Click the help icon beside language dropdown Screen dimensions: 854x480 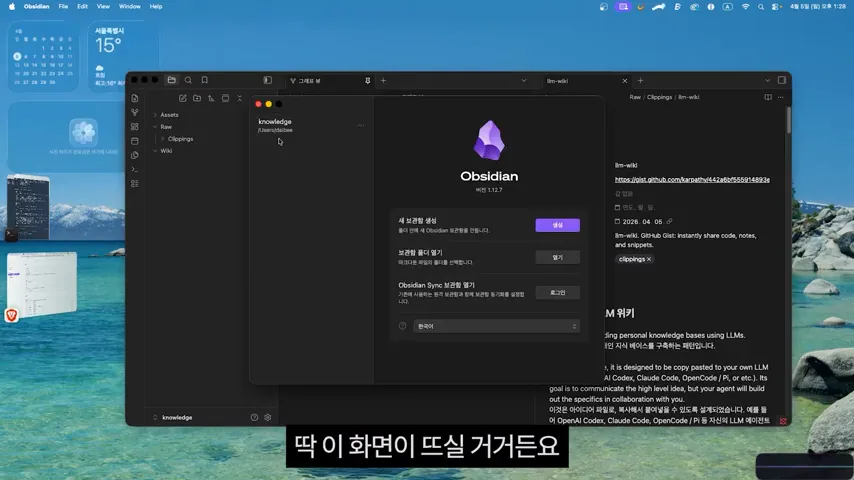pos(402,326)
